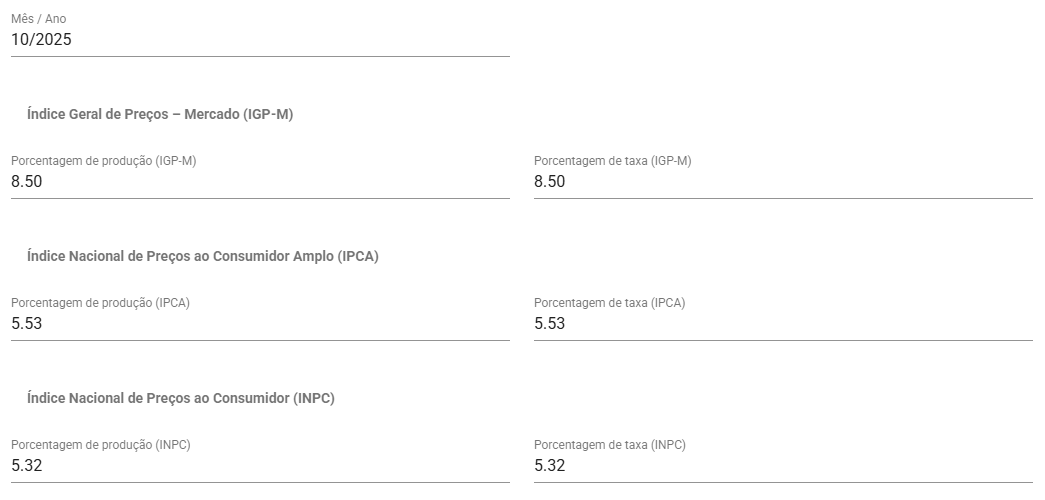Image resolution: width=1045 pixels, height=500 pixels.
Task: Click the "Porcentagem de taxa (IGP-M)" label
Action: pos(612,161)
